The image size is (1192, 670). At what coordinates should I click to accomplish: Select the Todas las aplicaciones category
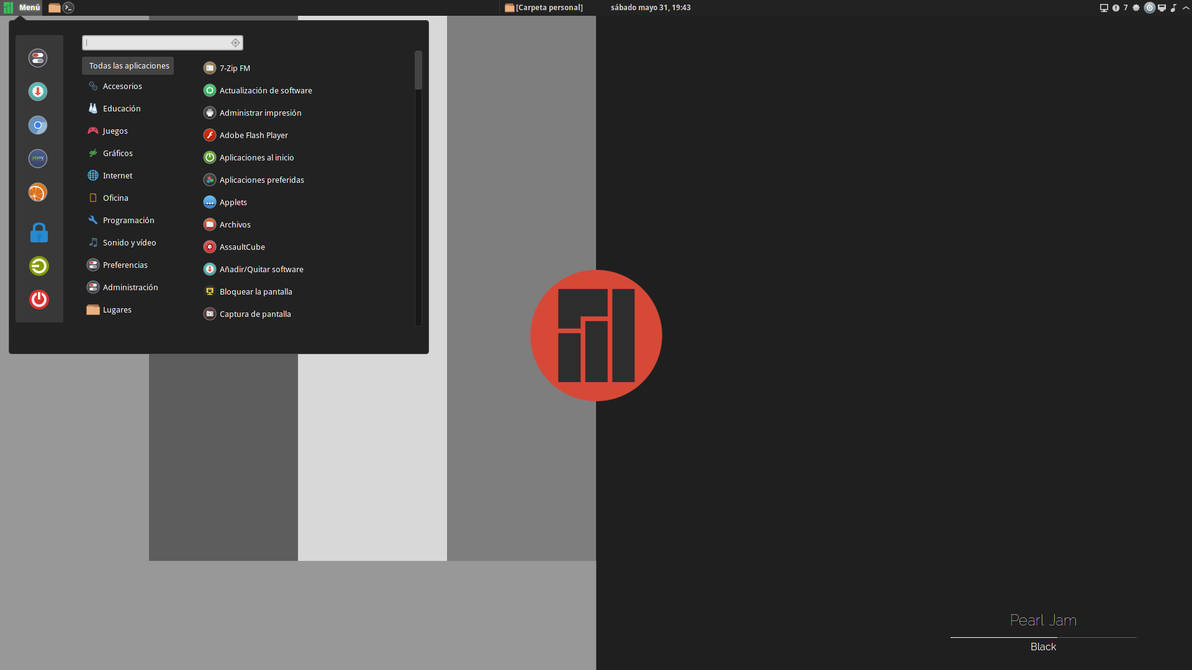click(128, 65)
